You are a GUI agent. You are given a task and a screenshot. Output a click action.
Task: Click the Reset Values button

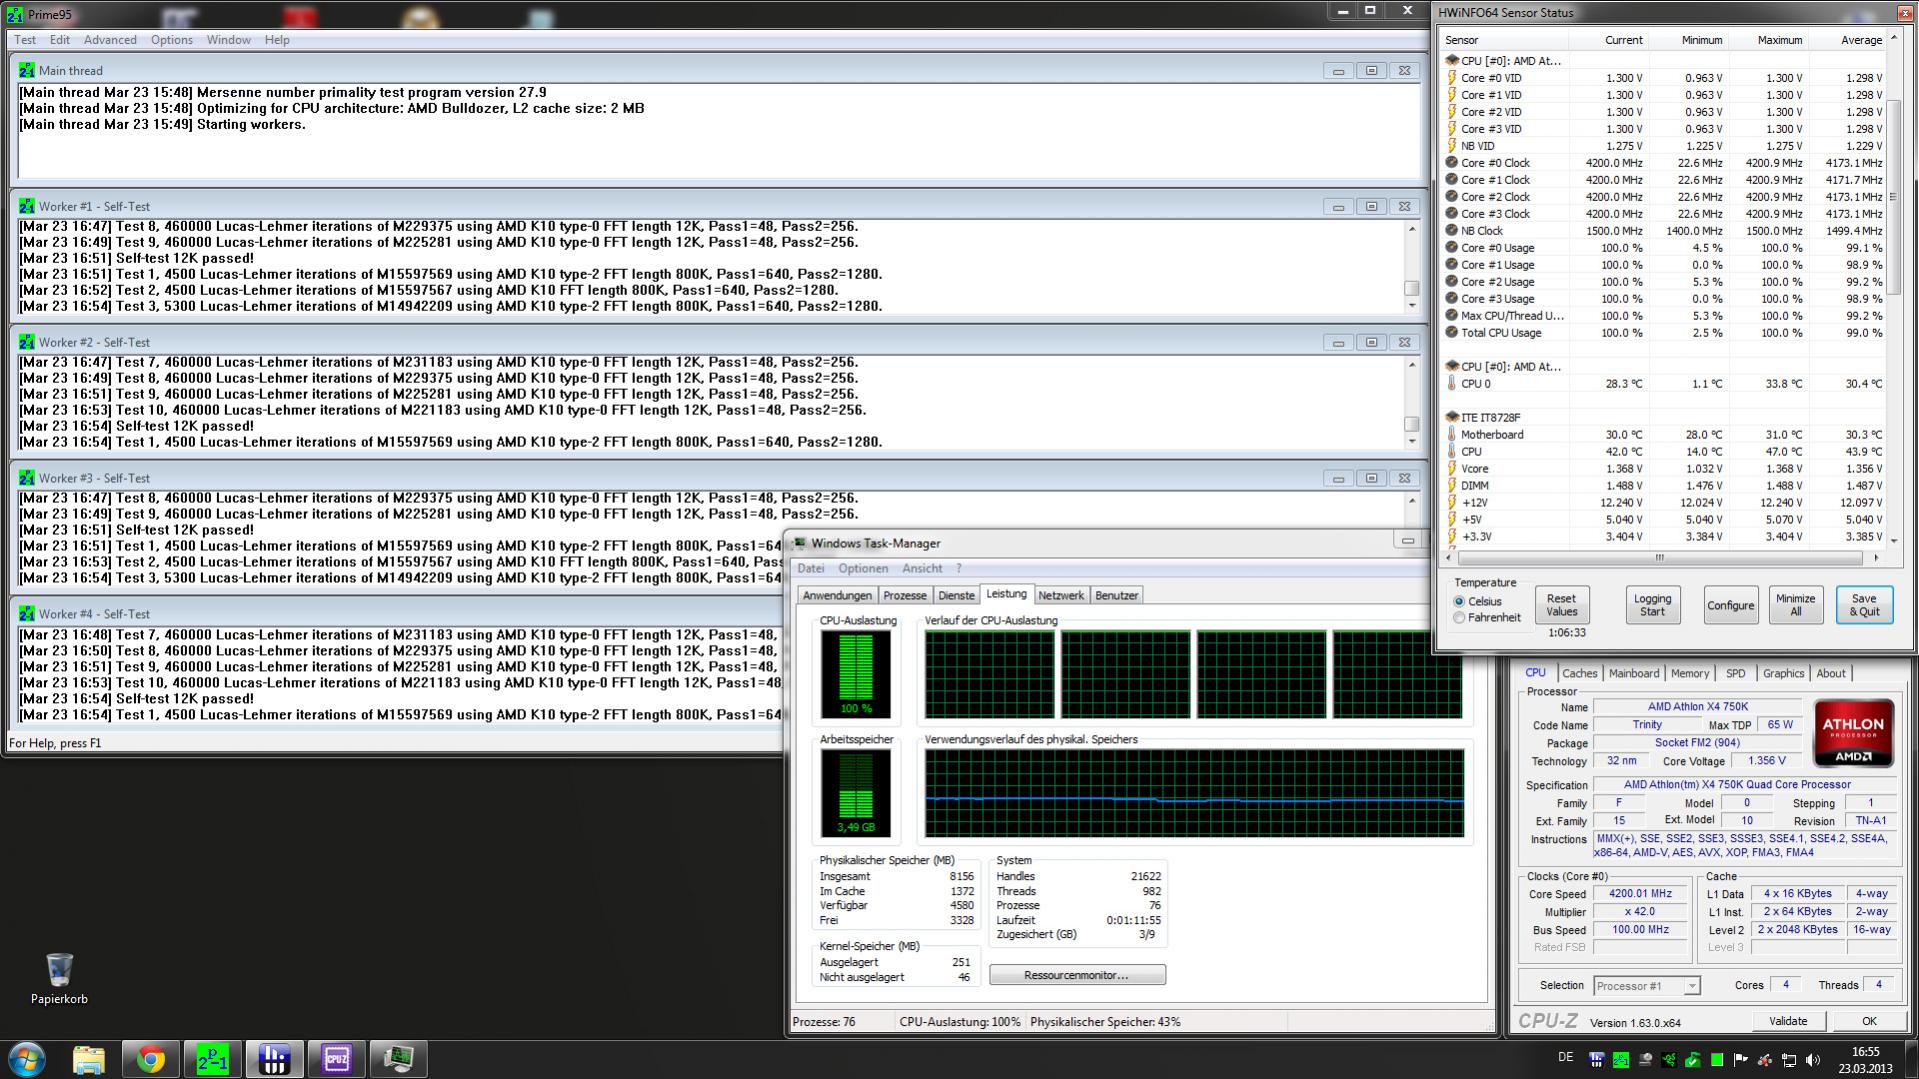1562,605
